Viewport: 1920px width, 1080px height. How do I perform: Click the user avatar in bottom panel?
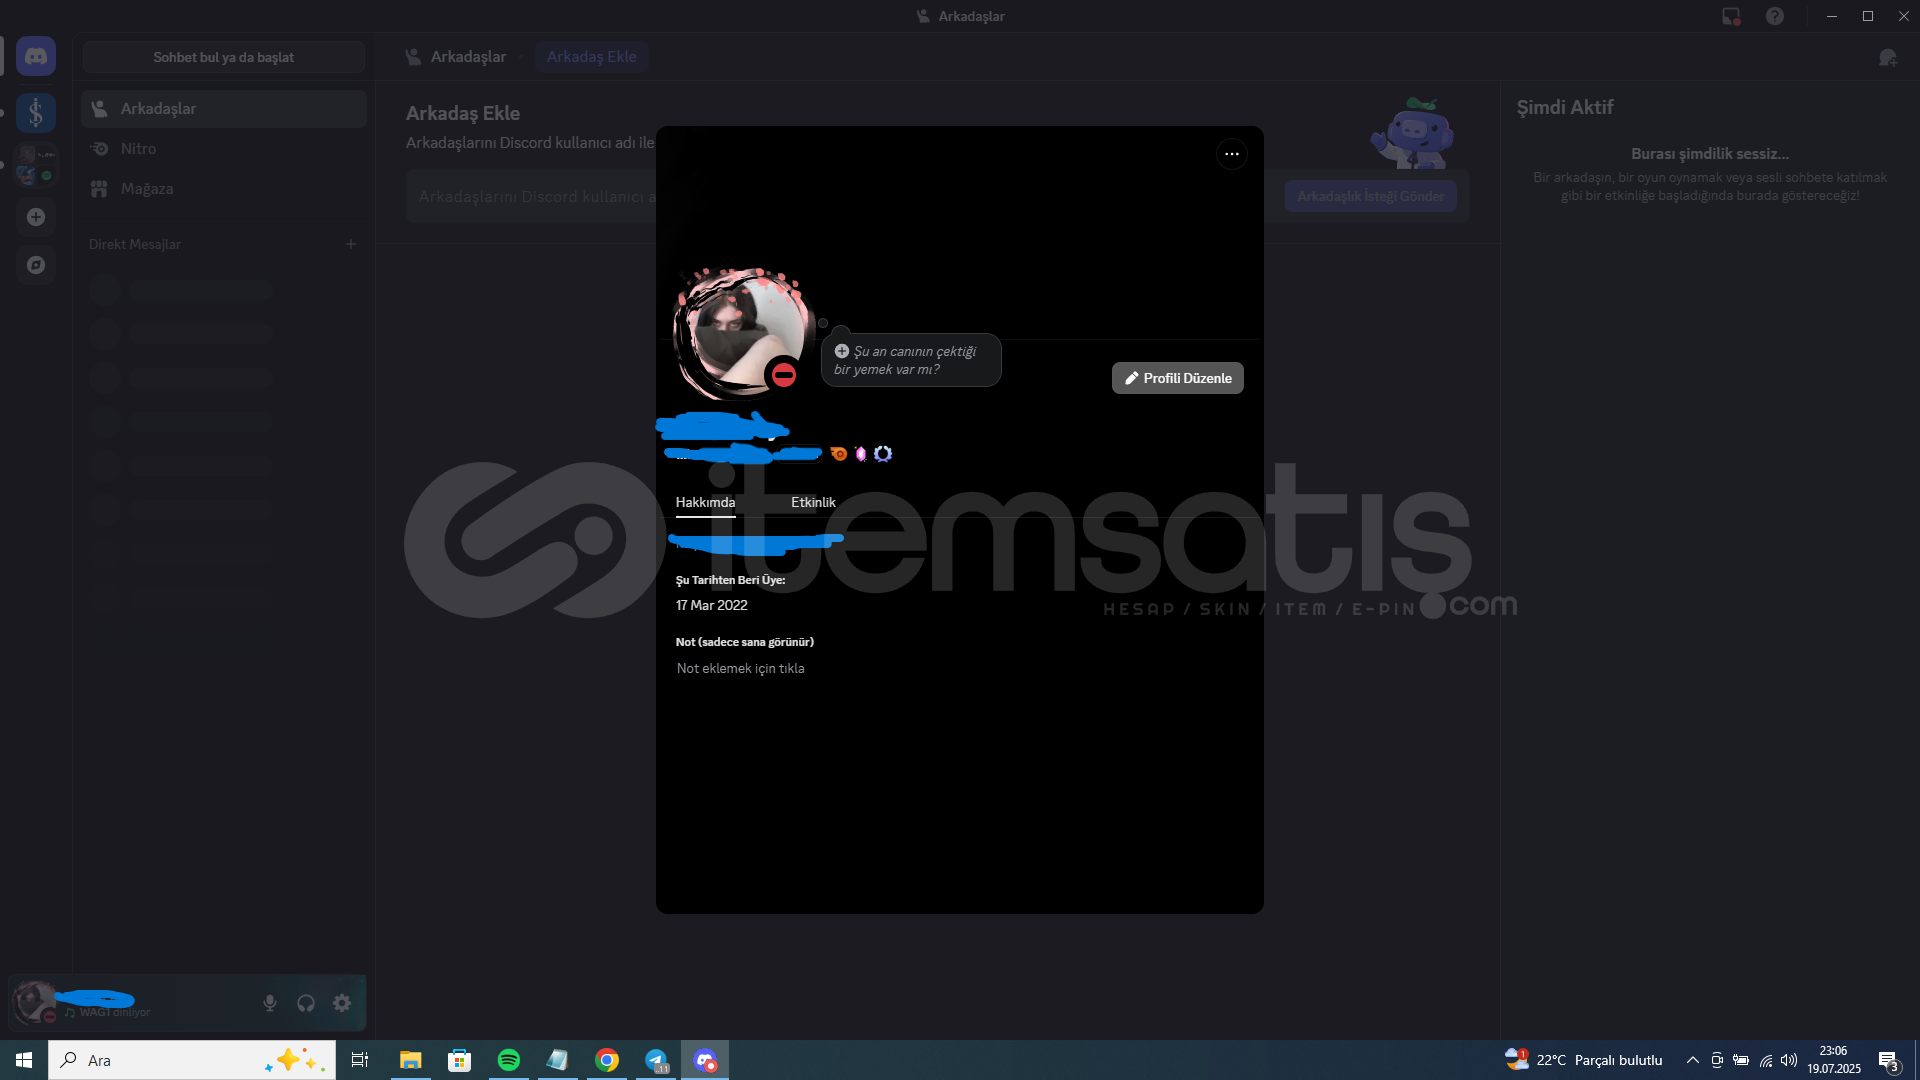pos(34,1002)
